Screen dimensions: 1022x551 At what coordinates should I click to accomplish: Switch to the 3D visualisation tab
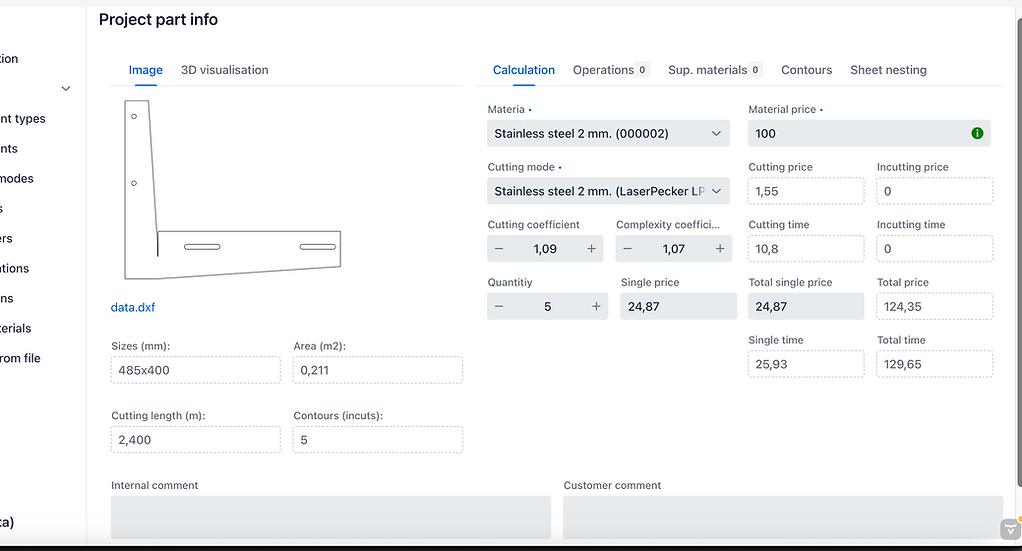tap(224, 70)
